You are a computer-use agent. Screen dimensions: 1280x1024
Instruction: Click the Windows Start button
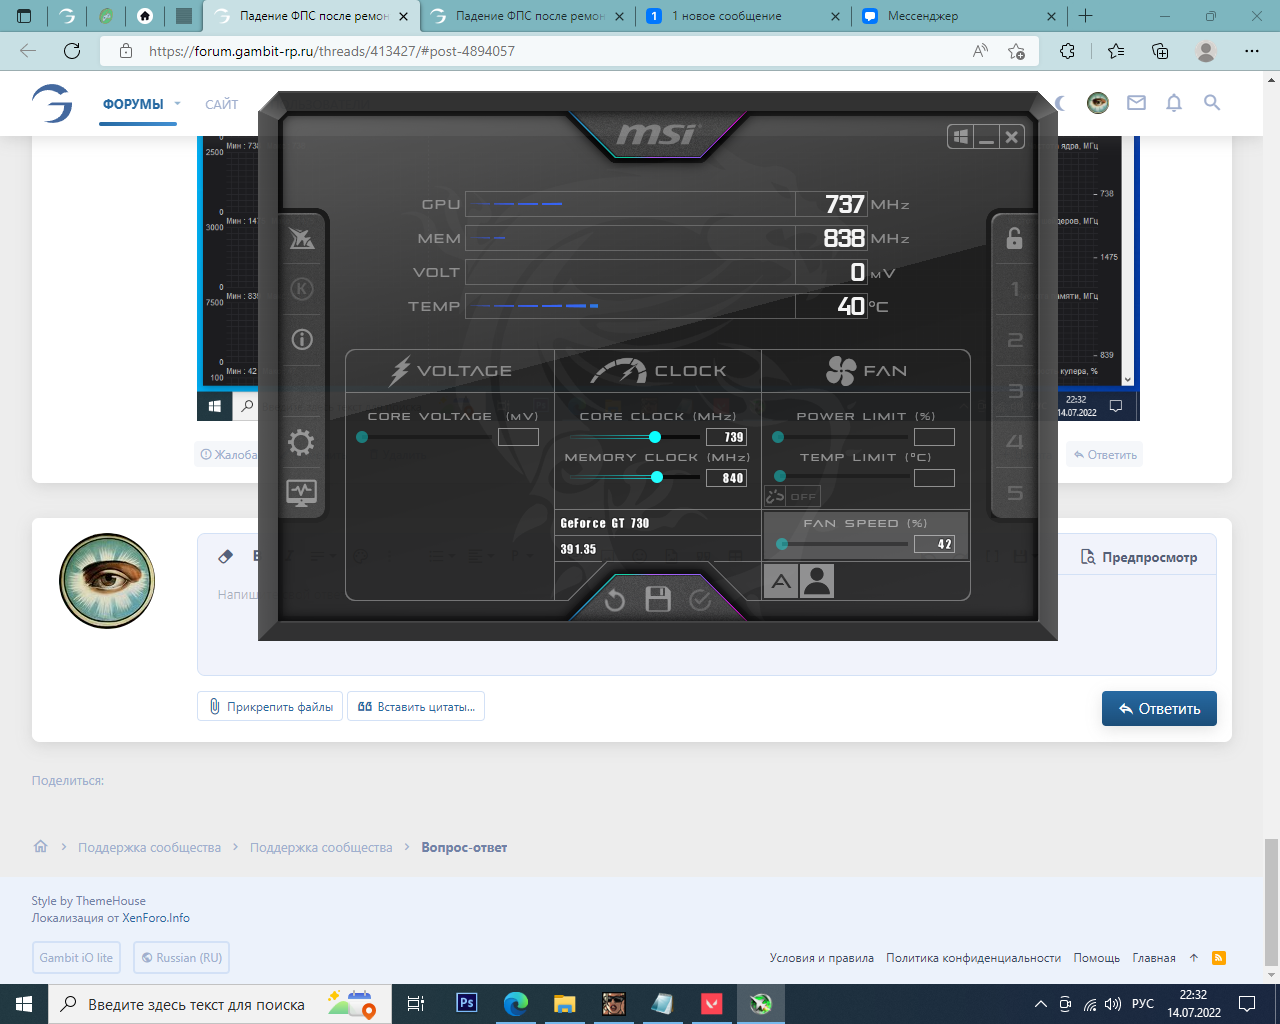tap(24, 1004)
